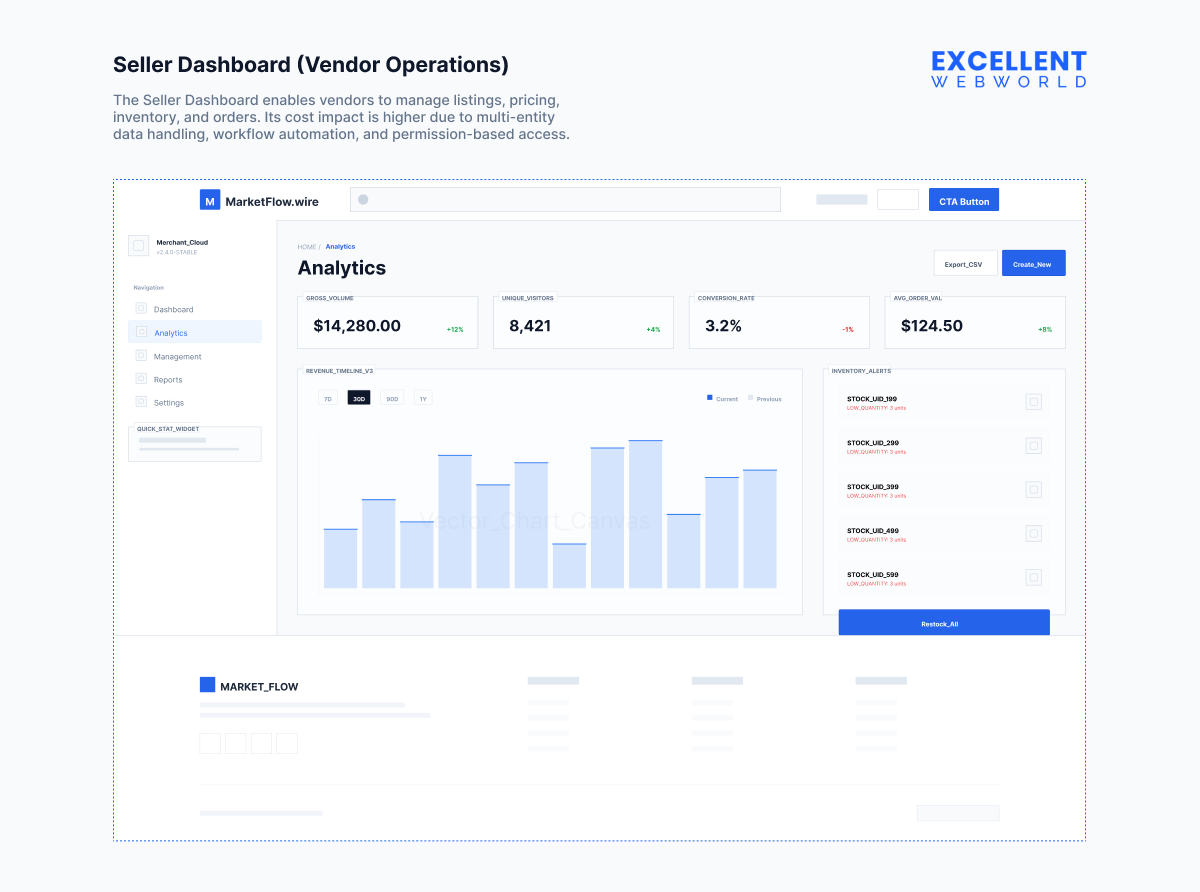Click the restock icon beside STOCK_UID_199

pyautogui.click(x=1033, y=402)
